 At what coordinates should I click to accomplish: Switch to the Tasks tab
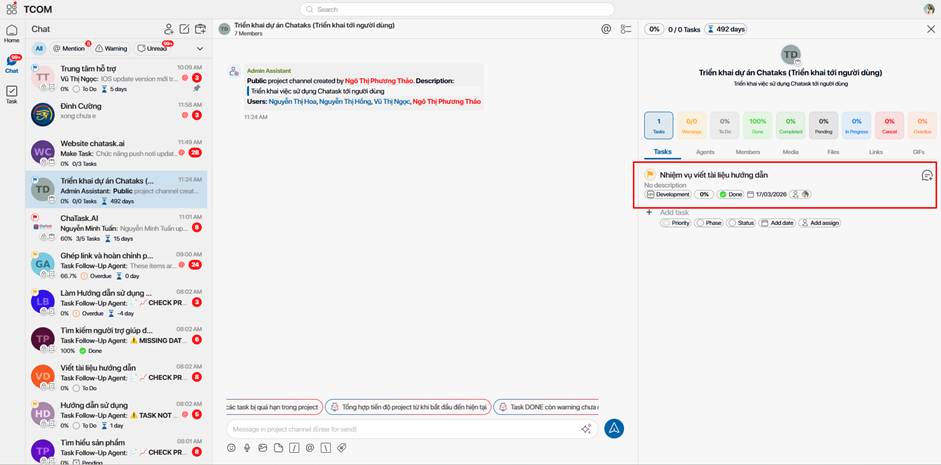(x=663, y=152)
